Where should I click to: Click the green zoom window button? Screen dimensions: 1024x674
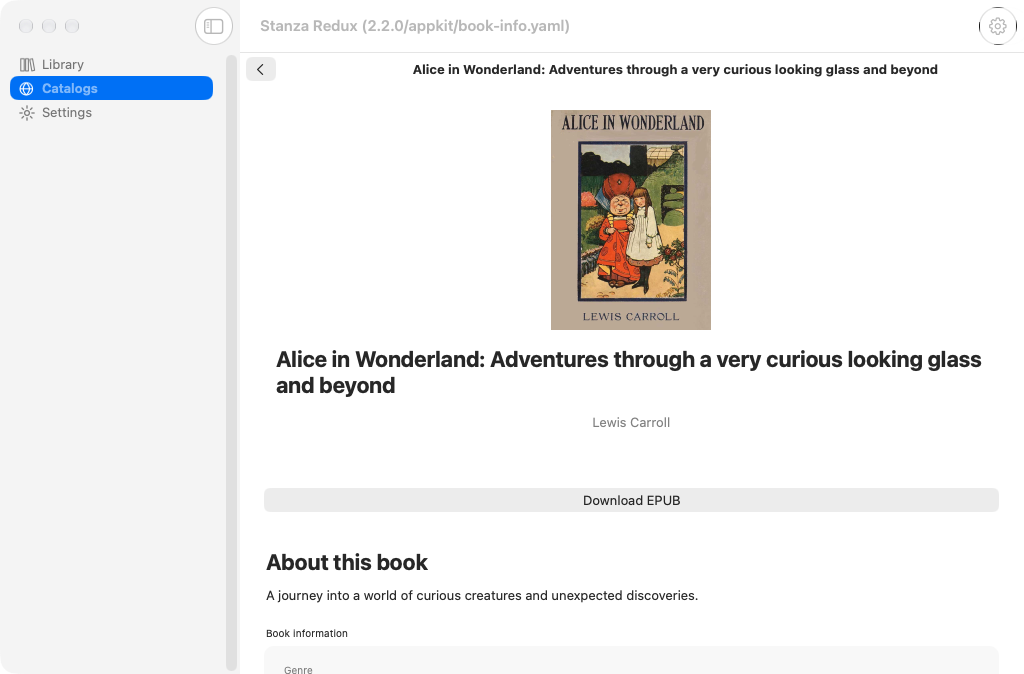click(72, 26)
